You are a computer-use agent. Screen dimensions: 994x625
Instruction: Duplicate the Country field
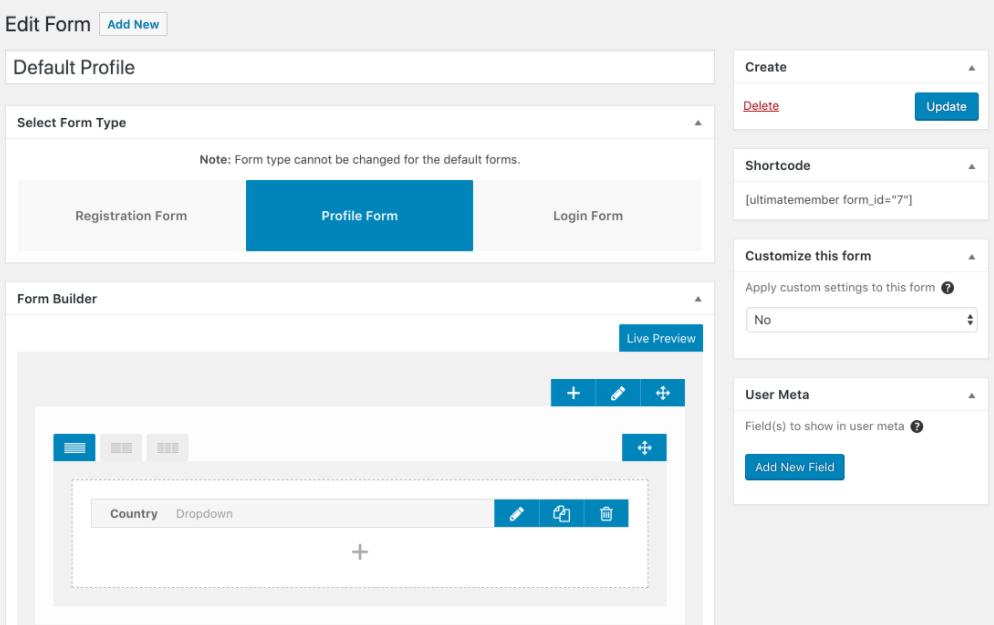point(562,513)
